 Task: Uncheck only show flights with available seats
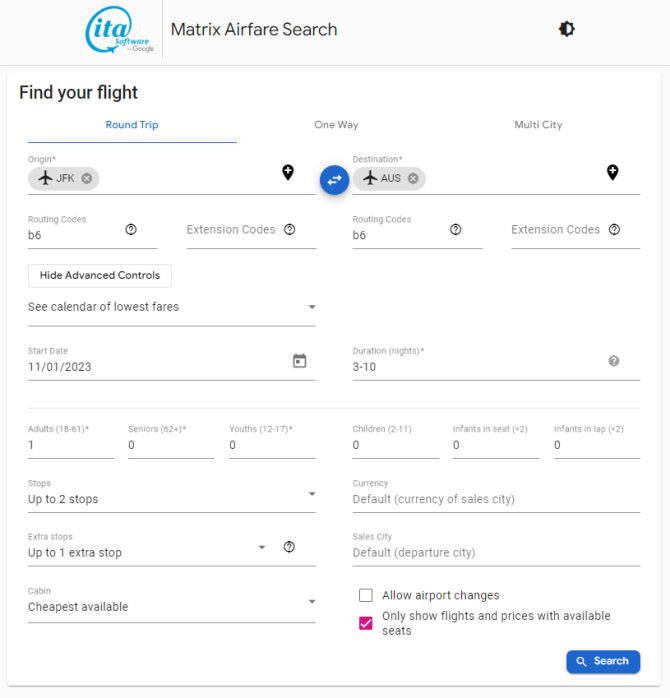pos(365,623)
